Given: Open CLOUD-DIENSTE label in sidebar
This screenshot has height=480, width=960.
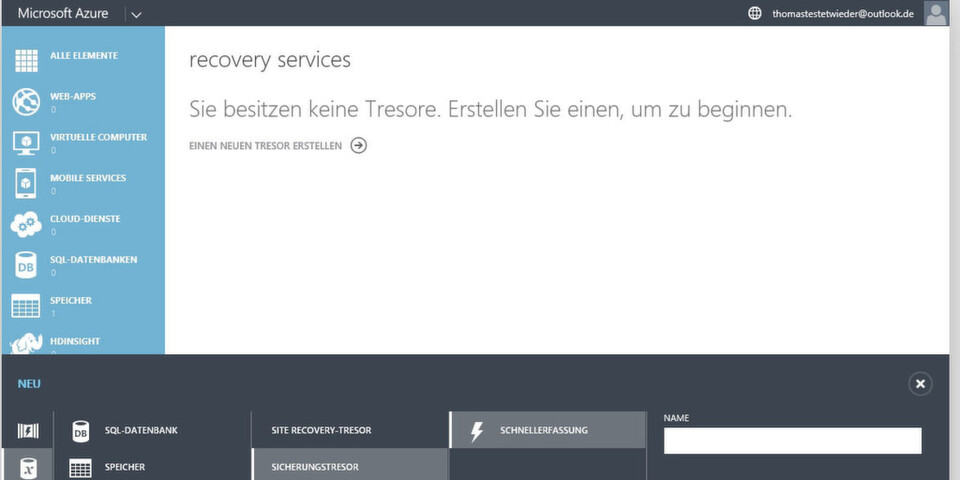Looking at the screenshot, I should coord(85,219).
